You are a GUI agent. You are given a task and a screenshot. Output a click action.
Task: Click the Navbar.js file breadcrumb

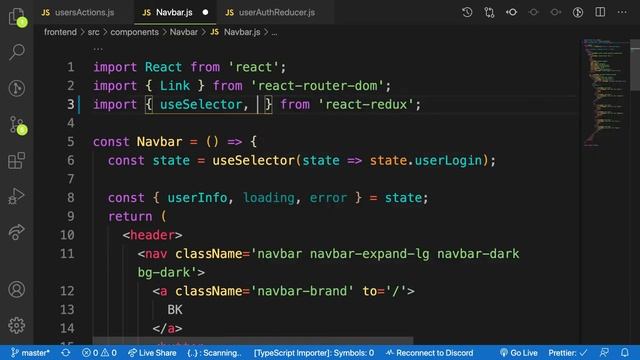point(236,32)
